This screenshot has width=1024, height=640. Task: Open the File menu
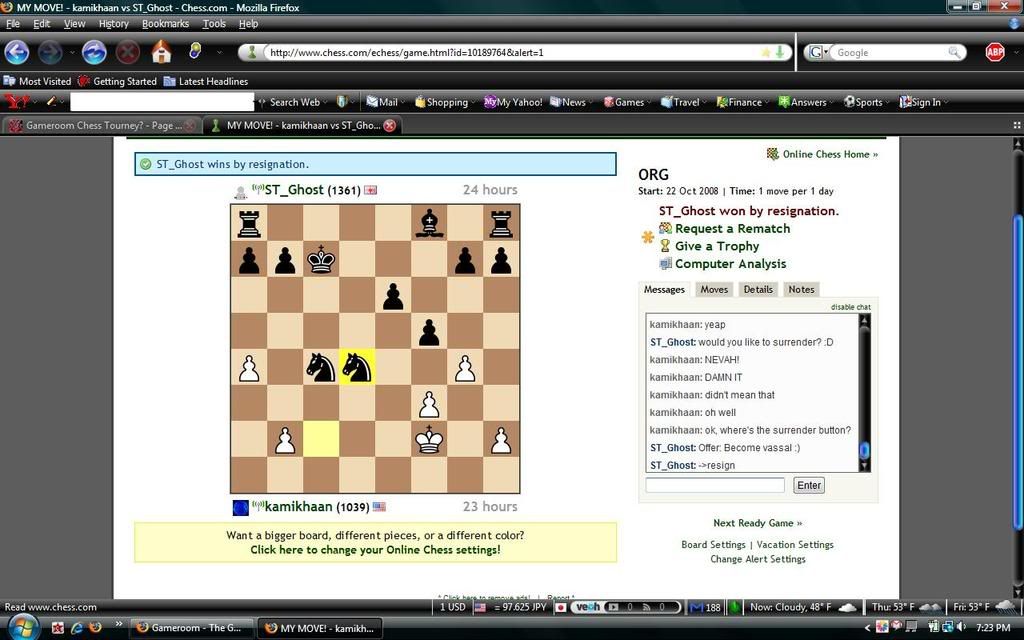click(x=12, y=24)
